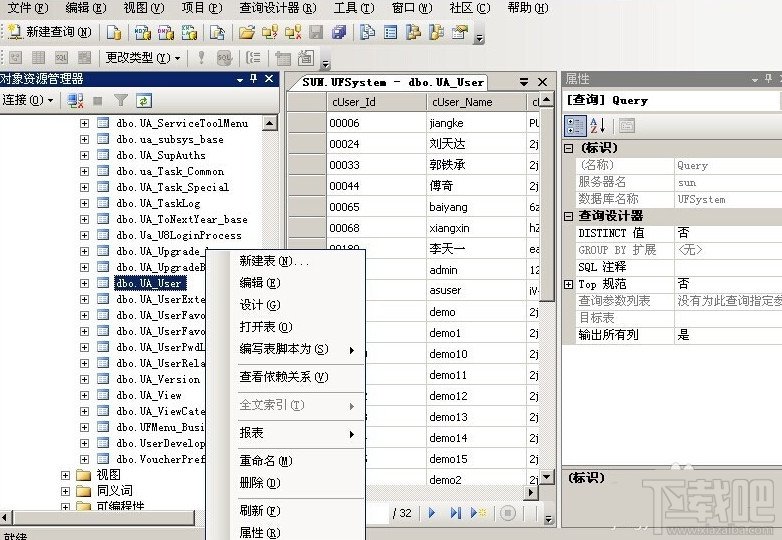Open the 查询设计器 menu

[278, 8]
